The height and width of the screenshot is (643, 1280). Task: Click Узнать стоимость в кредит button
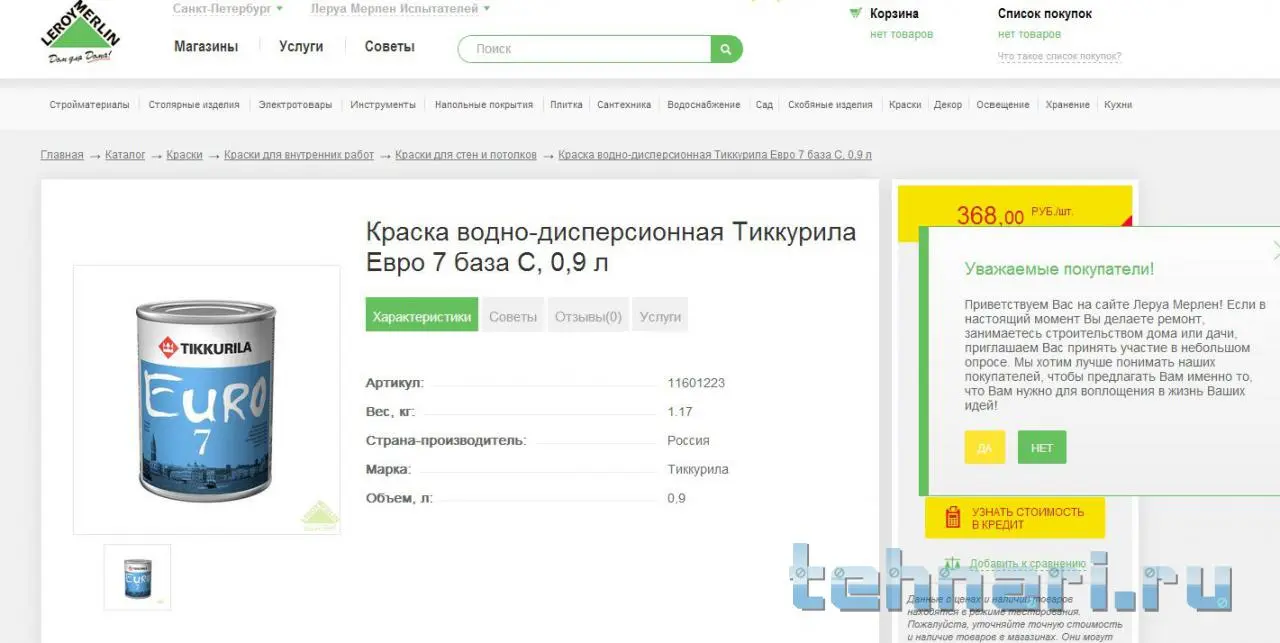pos(1015,518)
